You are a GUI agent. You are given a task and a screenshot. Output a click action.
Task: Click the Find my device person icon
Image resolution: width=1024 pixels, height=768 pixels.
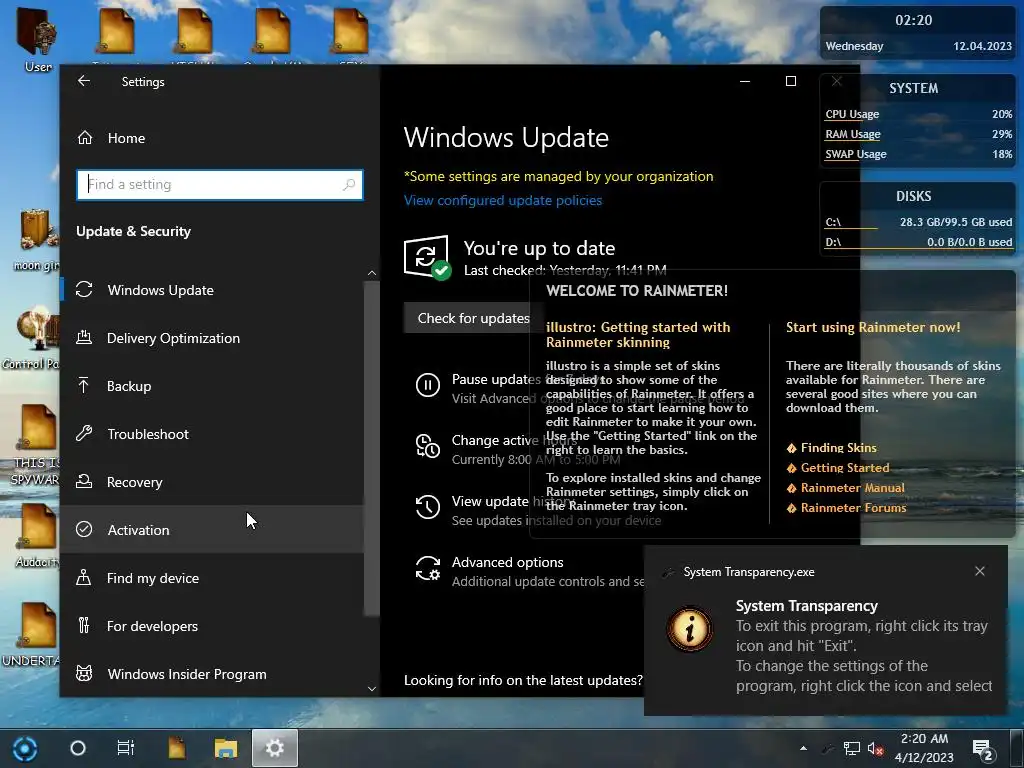[84, 577]
